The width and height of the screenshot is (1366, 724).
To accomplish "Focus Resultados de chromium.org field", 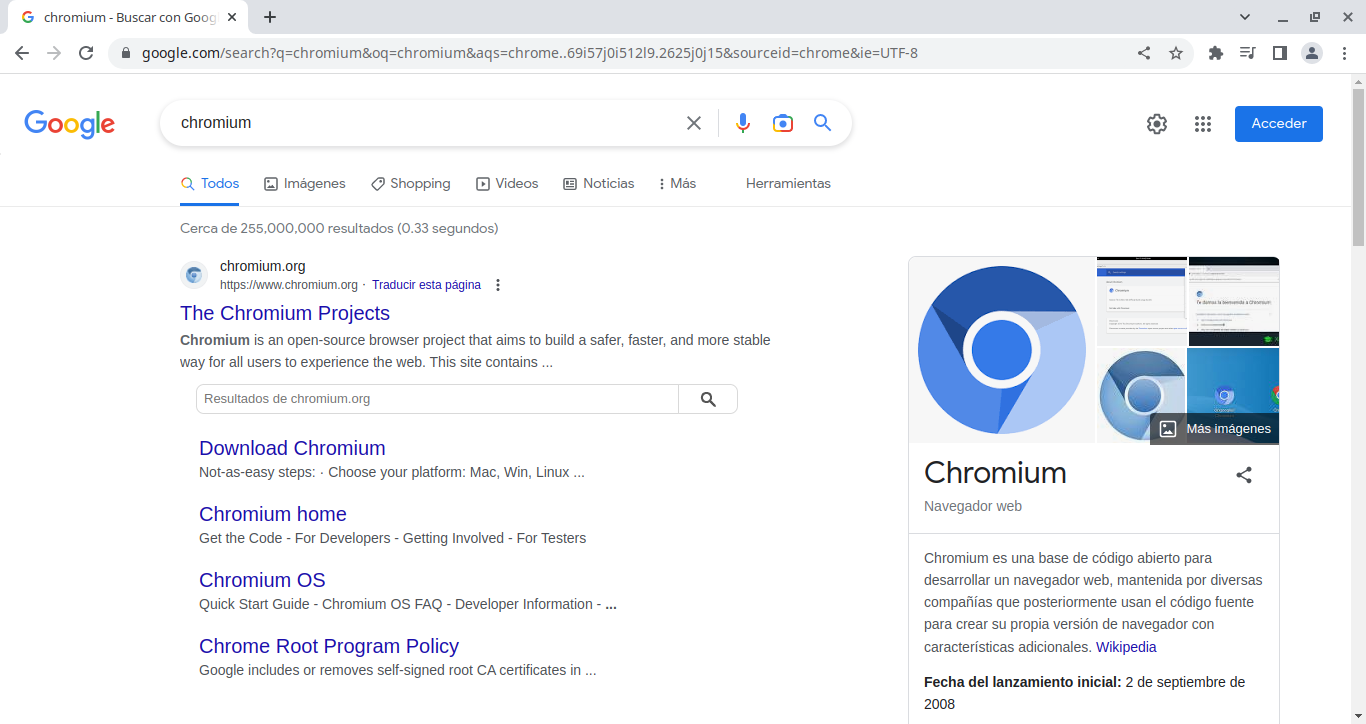I will (x=437, y=399).
